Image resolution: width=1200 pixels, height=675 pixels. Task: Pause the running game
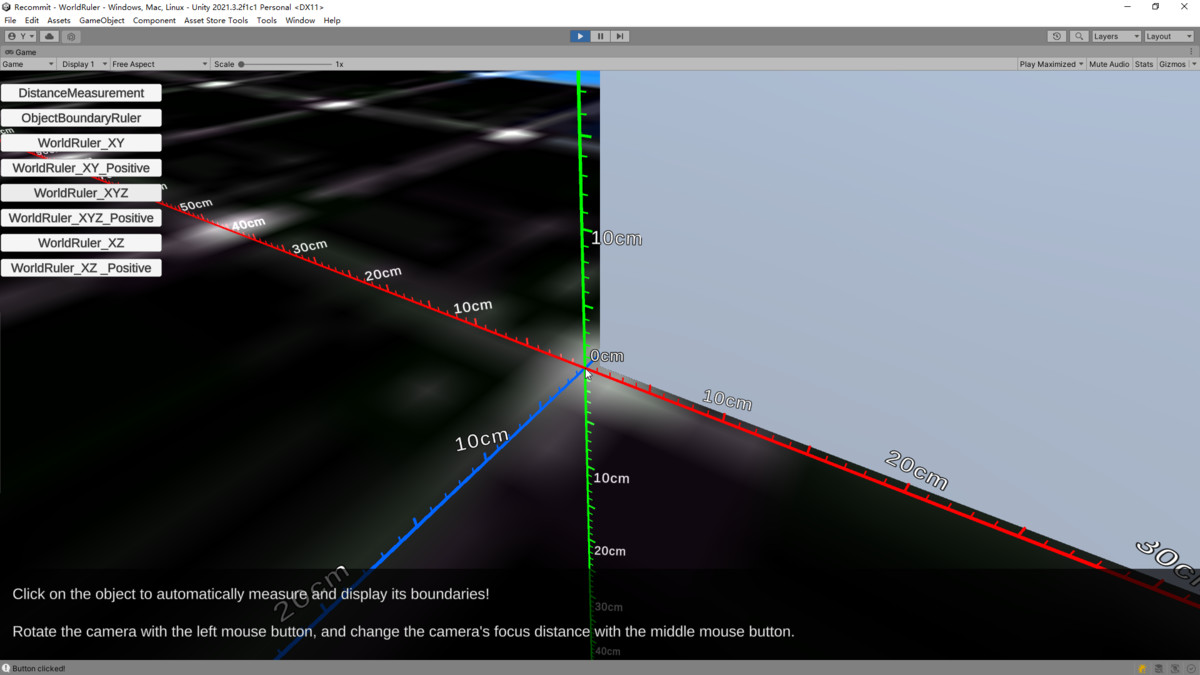pyautogui.click(x=600, y=36)
